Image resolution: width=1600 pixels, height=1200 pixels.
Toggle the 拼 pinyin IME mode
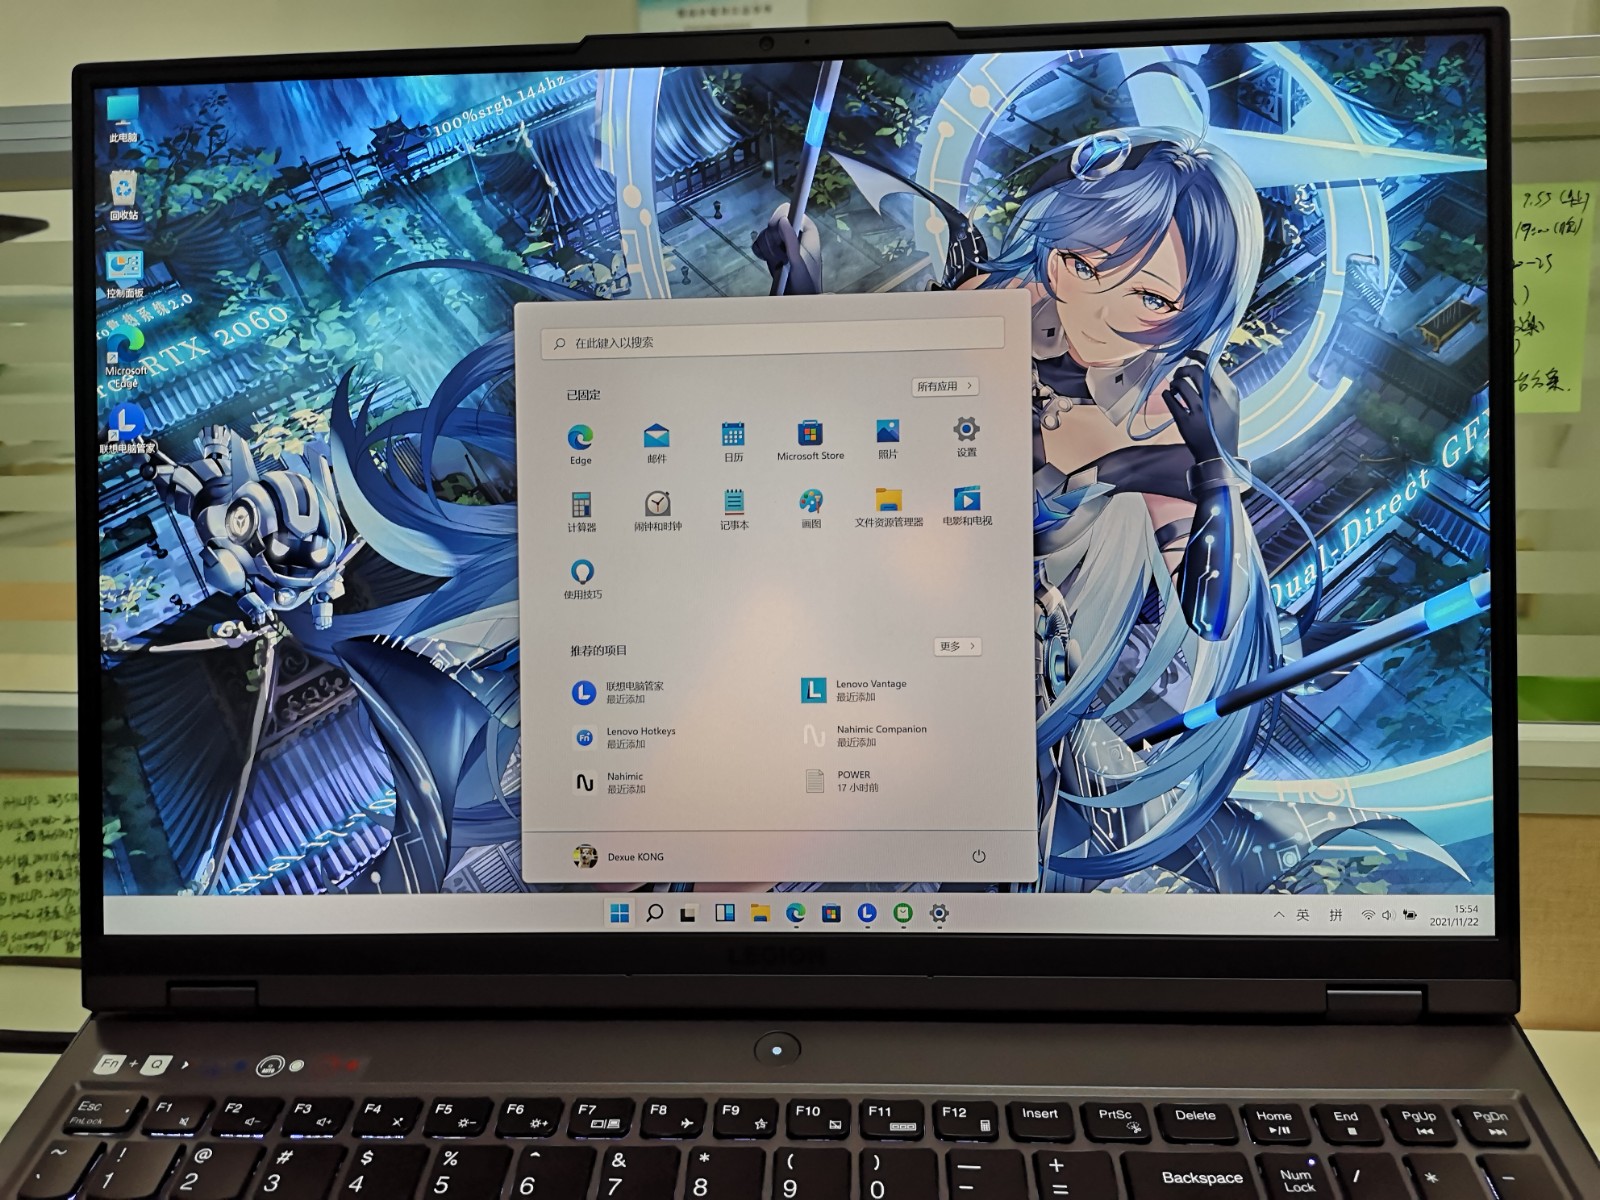click(1335, 915)
